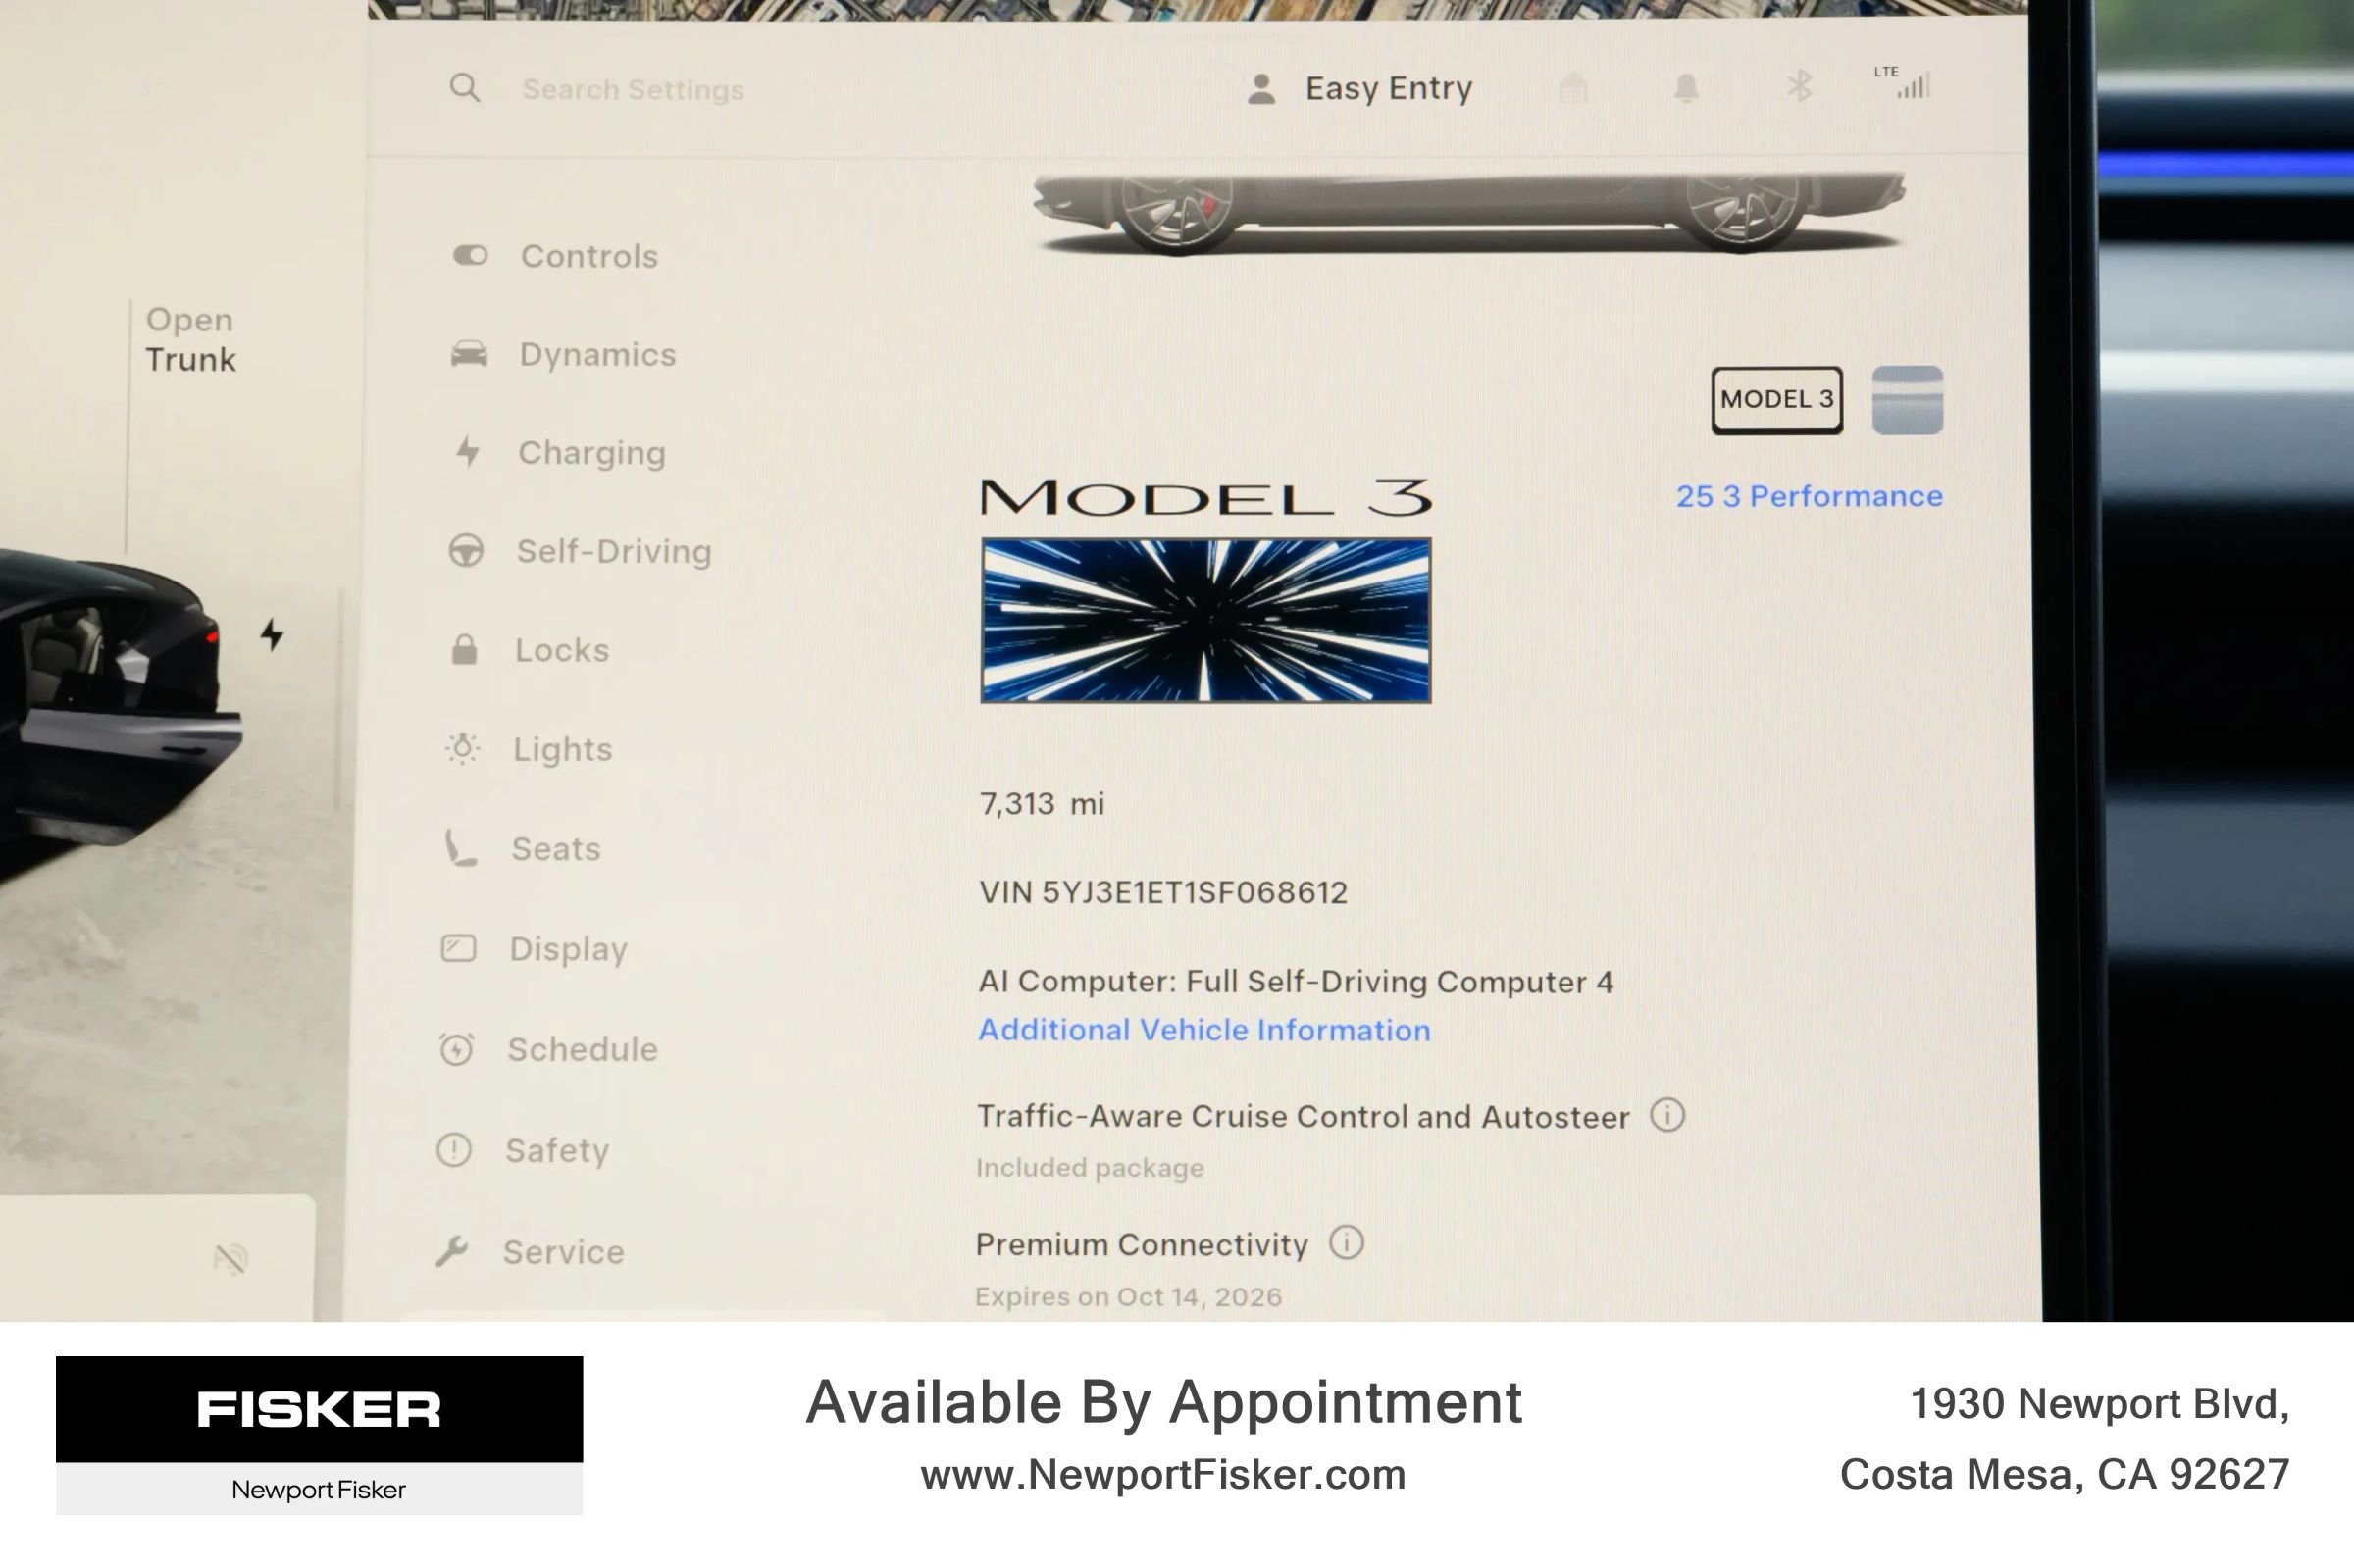
Task: Click the Controls toggle icon
Action: coord(470,256)
